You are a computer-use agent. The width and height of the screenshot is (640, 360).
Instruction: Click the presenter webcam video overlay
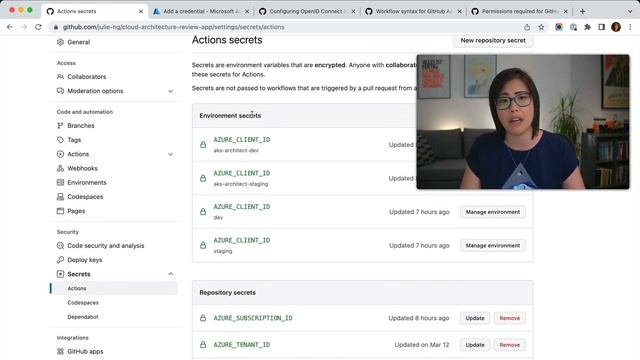pos(523,122)
